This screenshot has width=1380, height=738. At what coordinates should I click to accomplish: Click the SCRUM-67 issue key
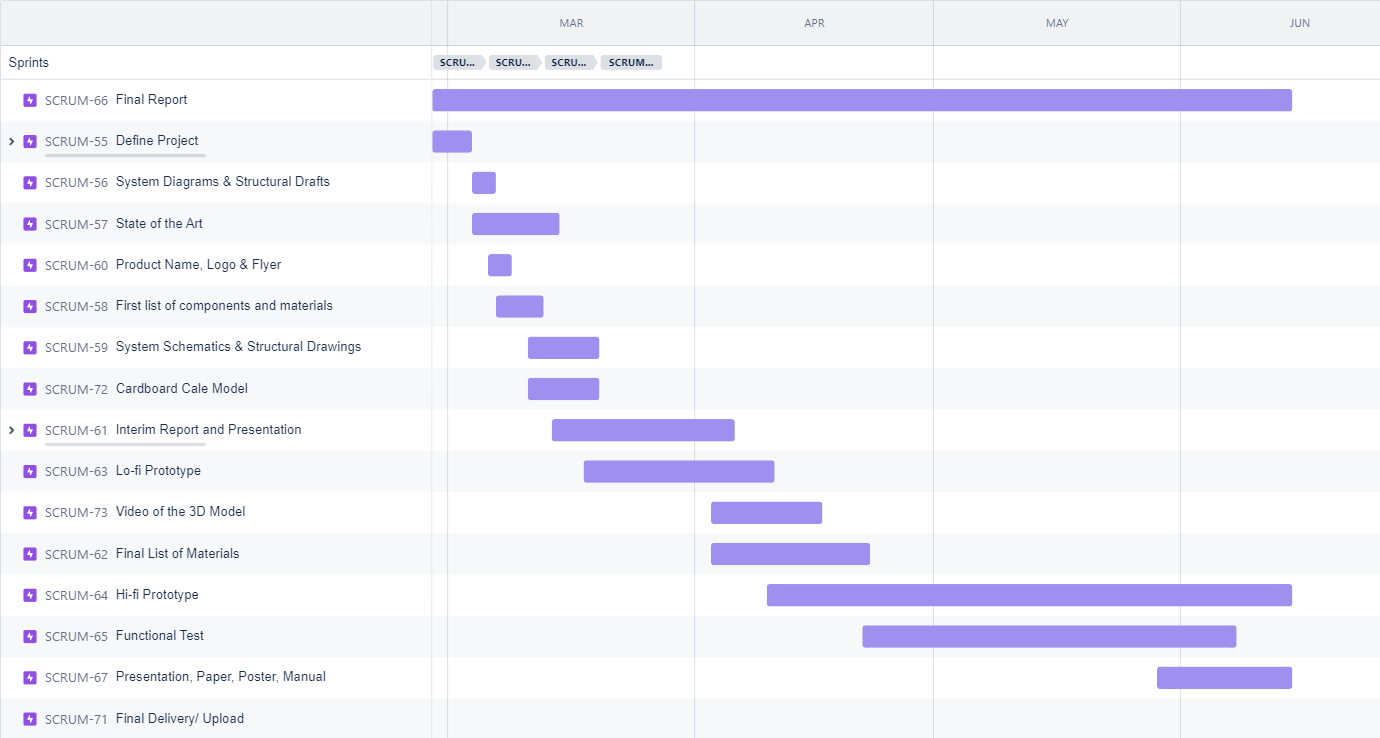point(76,678)
